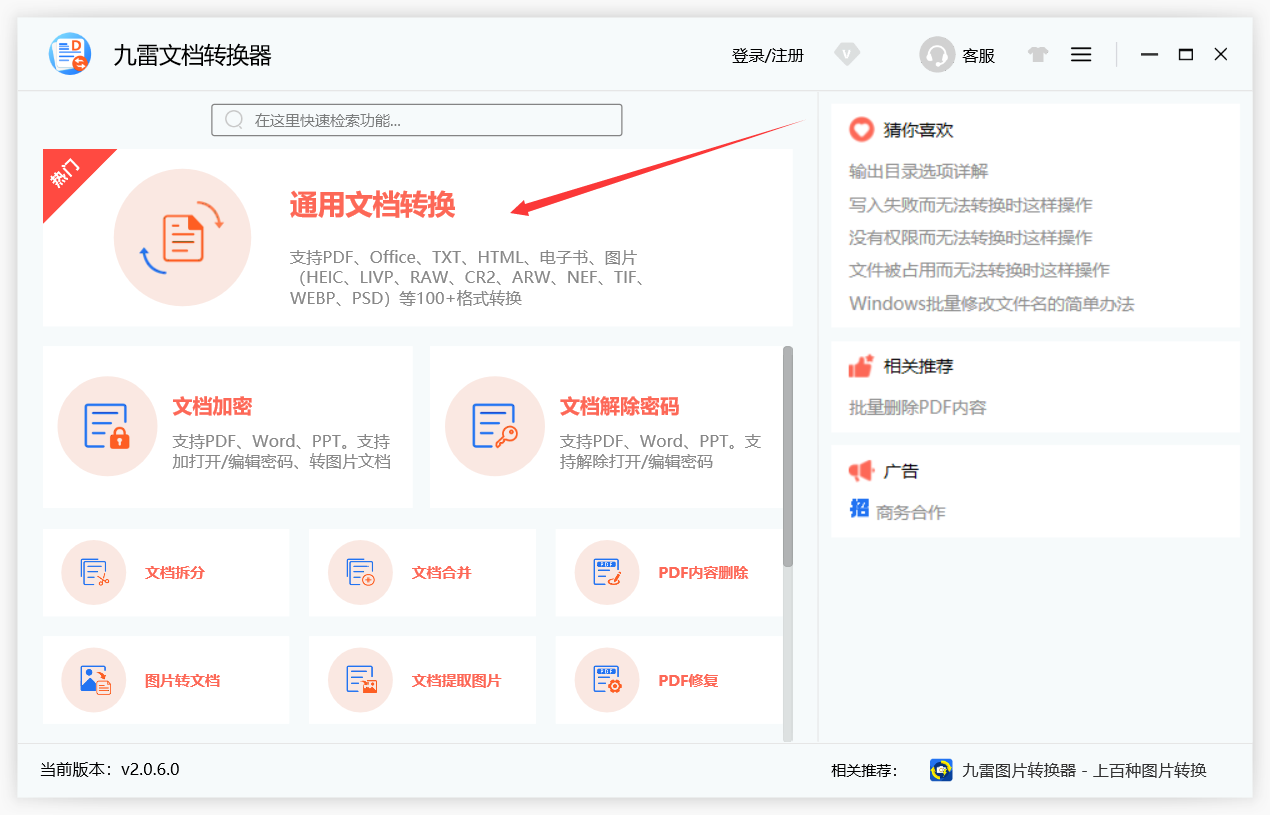
Task: Maximize the application window
Action: [1185, 55]
